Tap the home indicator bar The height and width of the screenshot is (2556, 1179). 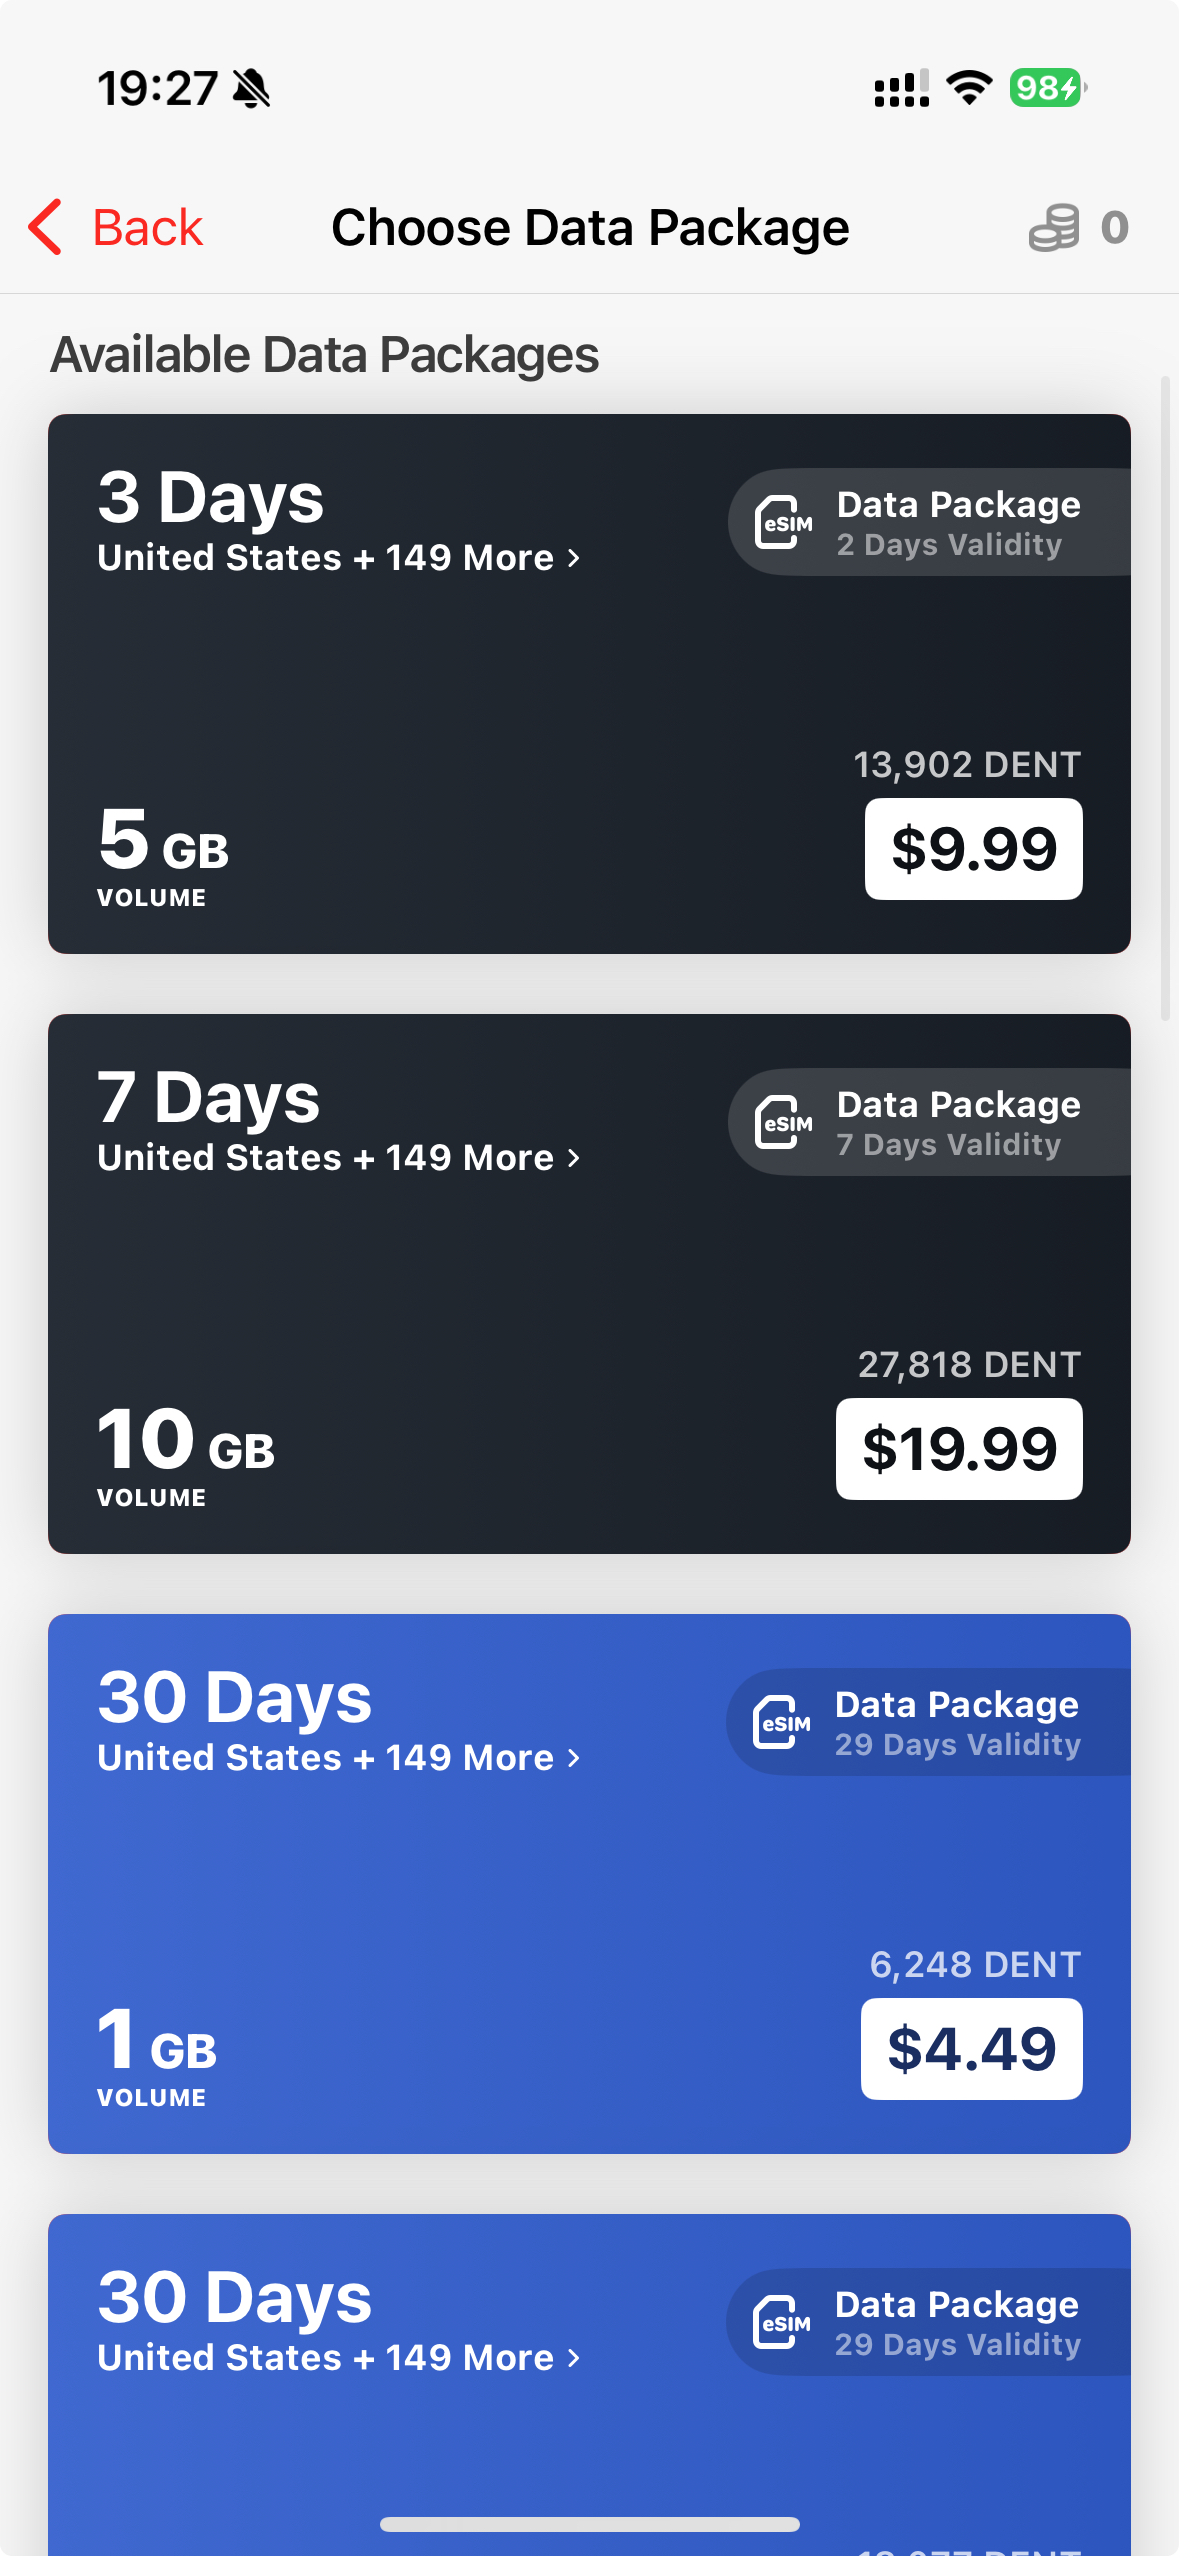589,2524
